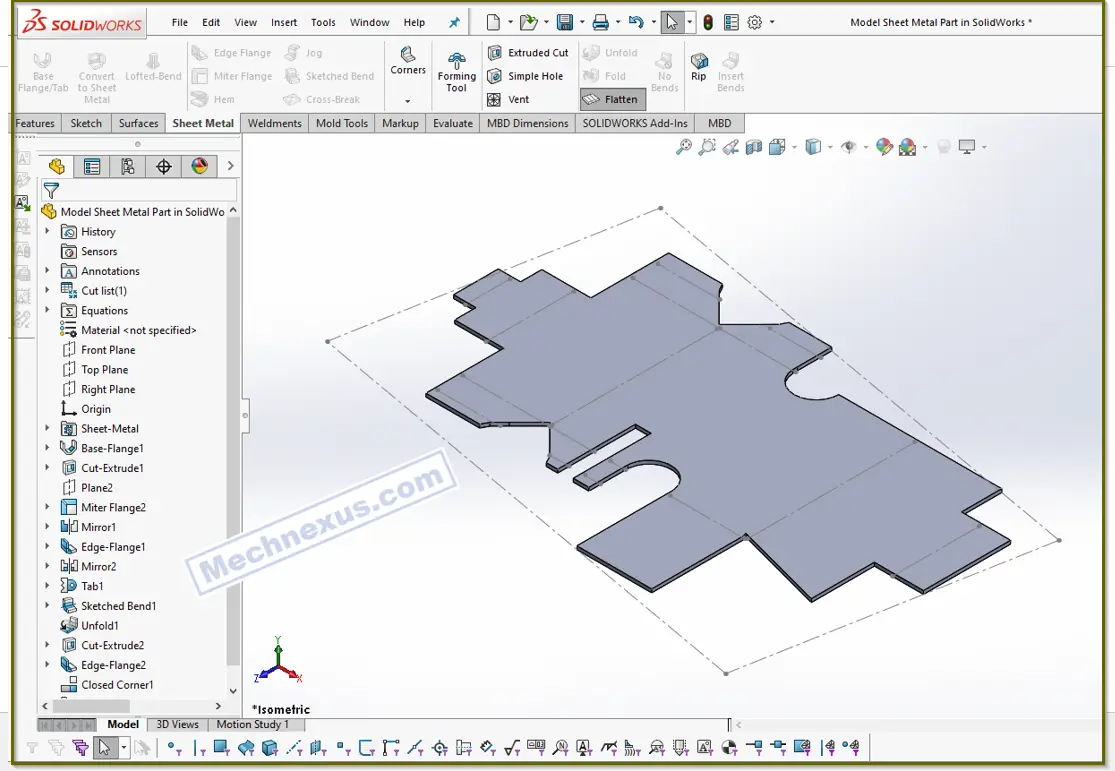Screen dimensions: 1115x771
Task: Toggle the pin icon on menu bar
Action: (455, 22)
